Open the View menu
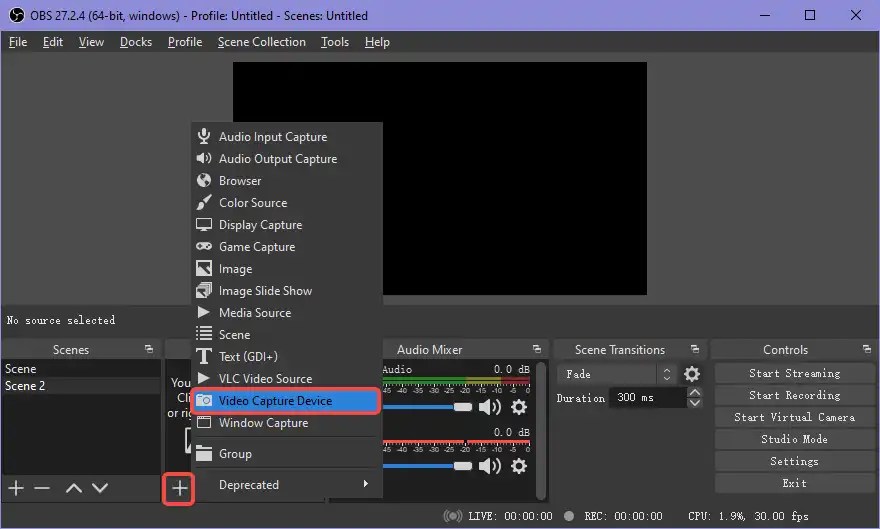The width and height of the screenshot is (880, 529). click(x=91, y=42)
